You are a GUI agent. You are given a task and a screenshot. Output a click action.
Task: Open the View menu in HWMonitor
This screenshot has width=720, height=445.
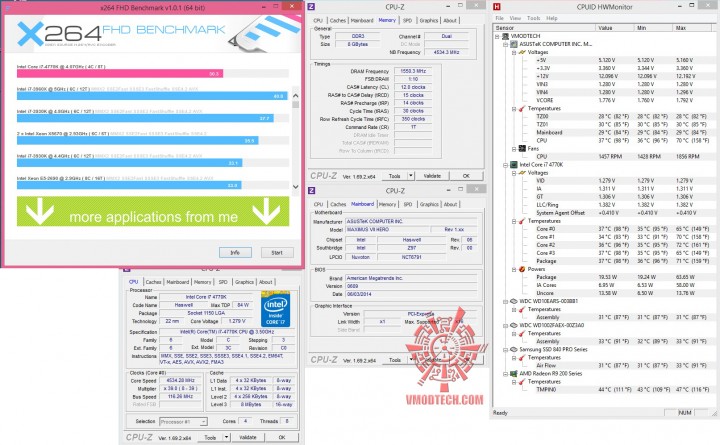coord(515,18)
